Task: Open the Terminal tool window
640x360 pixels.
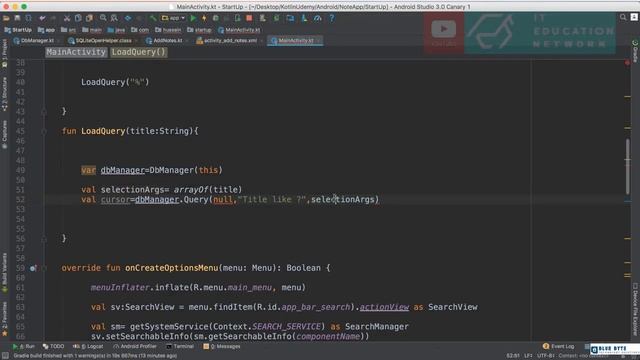Action: 180,347
